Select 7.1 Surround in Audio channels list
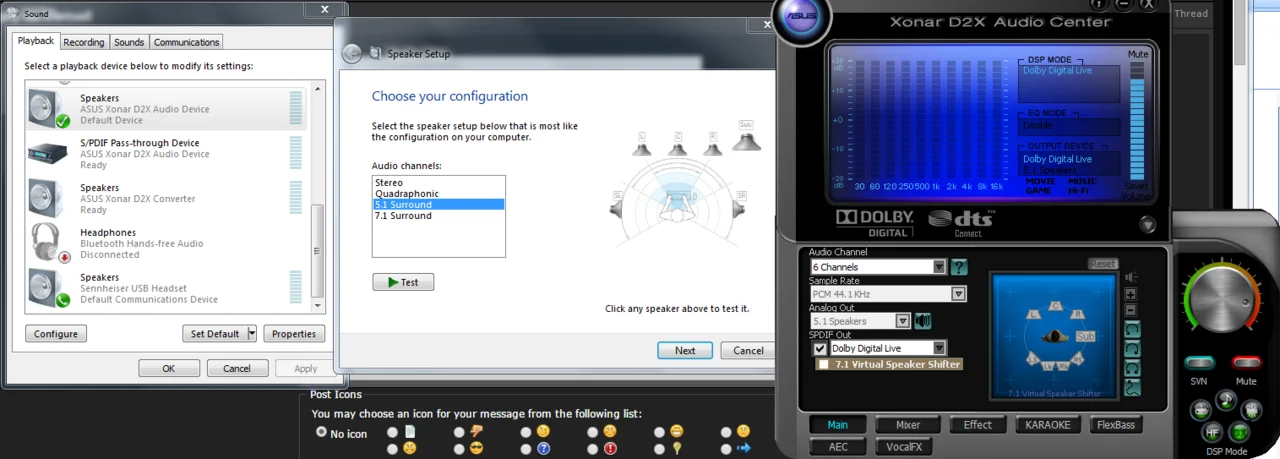This screenshot has width=1280, height=459. pyautogui.click(x=439, y=215)
